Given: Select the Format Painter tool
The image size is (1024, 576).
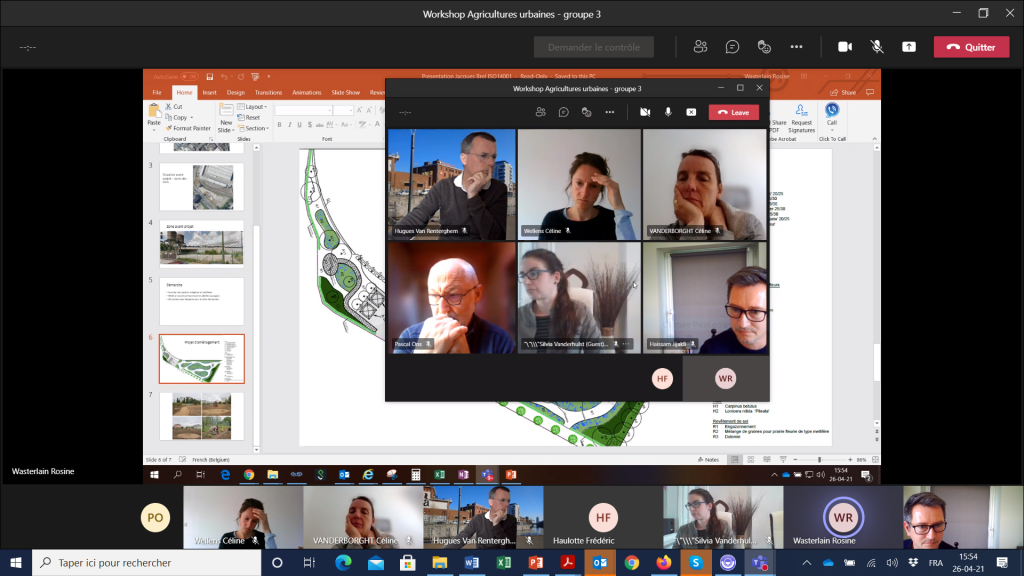Looking at the screenshot, I should coord(188,129).
